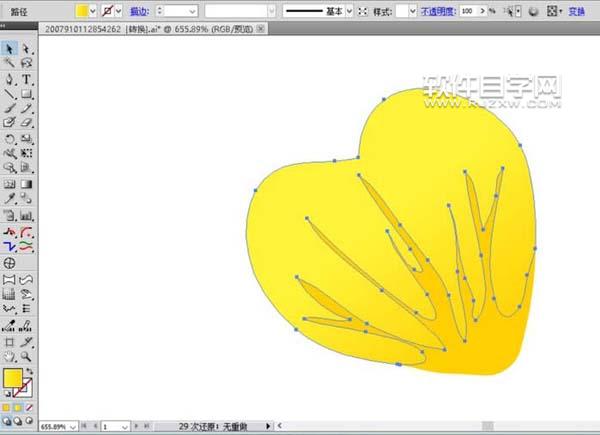This screenshot has width=600, height=435.
Task: Select the black arrow Selection tool
Action: (x=9, y=48)
